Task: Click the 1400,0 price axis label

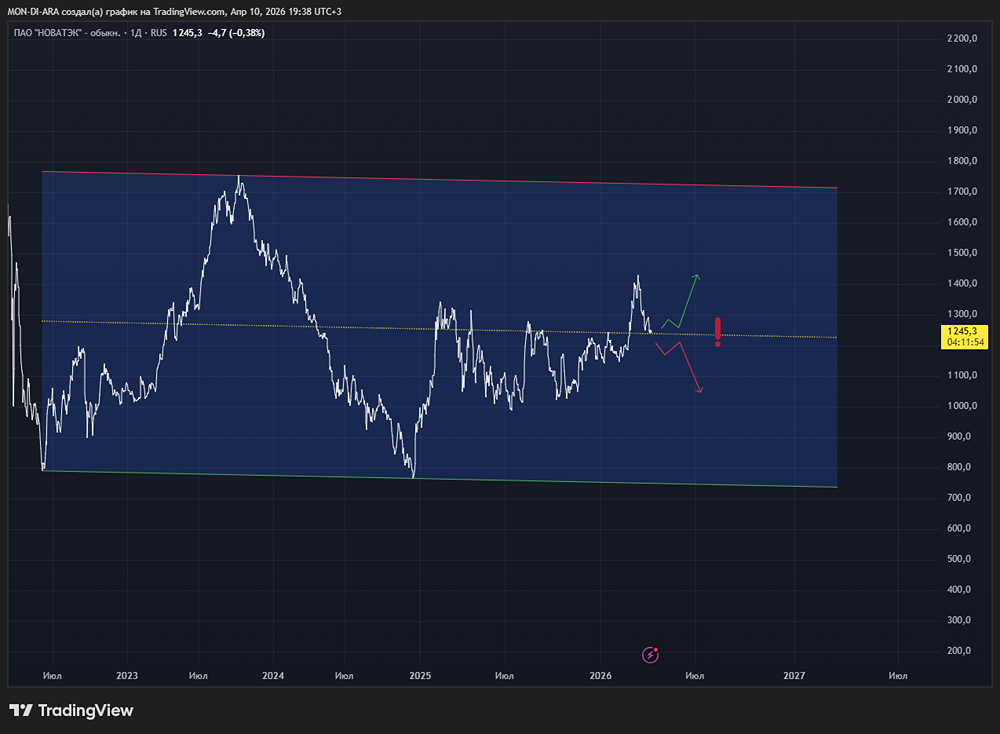Action: click(962, 283)
